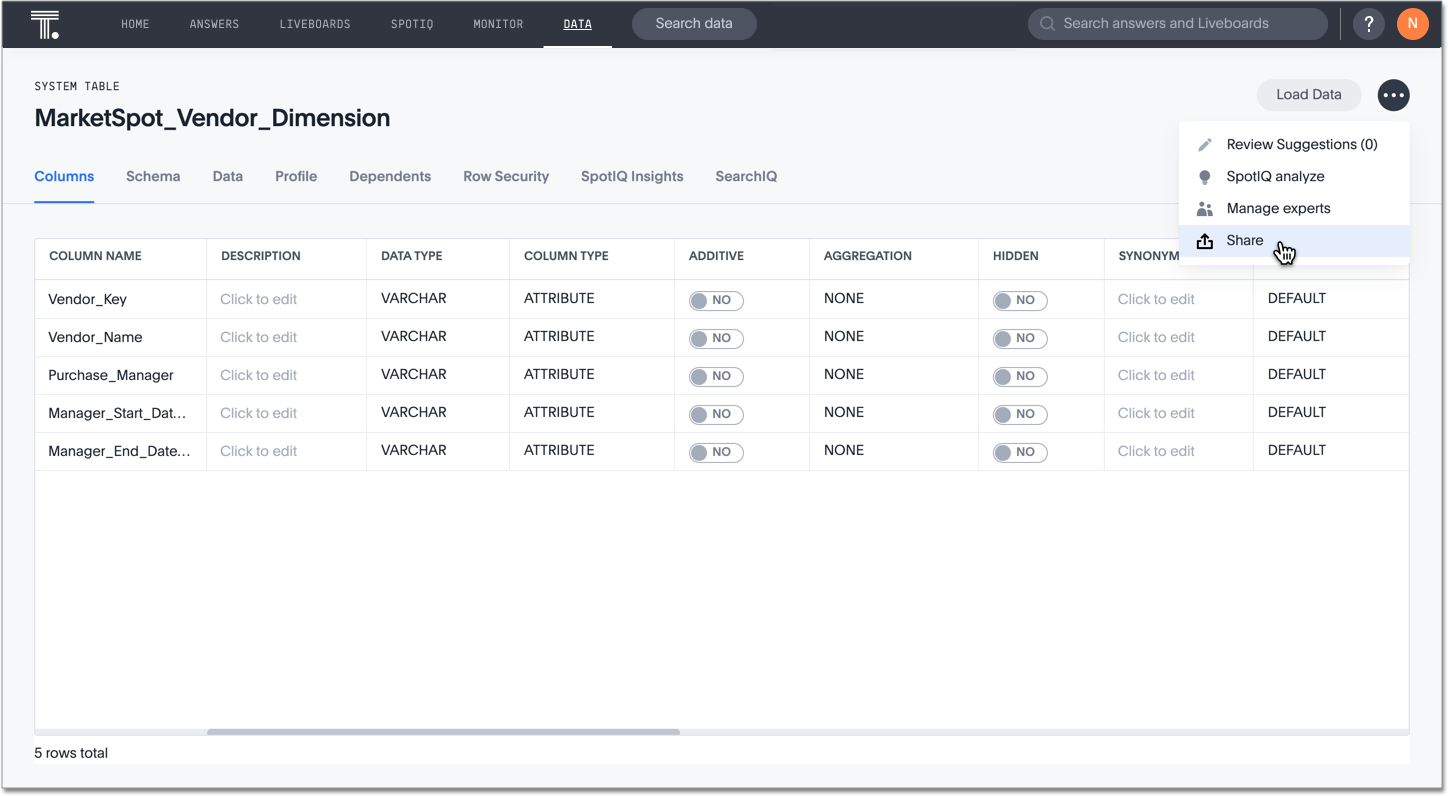Click the ThoughtSpot logo icon
Viewport: 1448px width, 796px height.
point(45,24)
